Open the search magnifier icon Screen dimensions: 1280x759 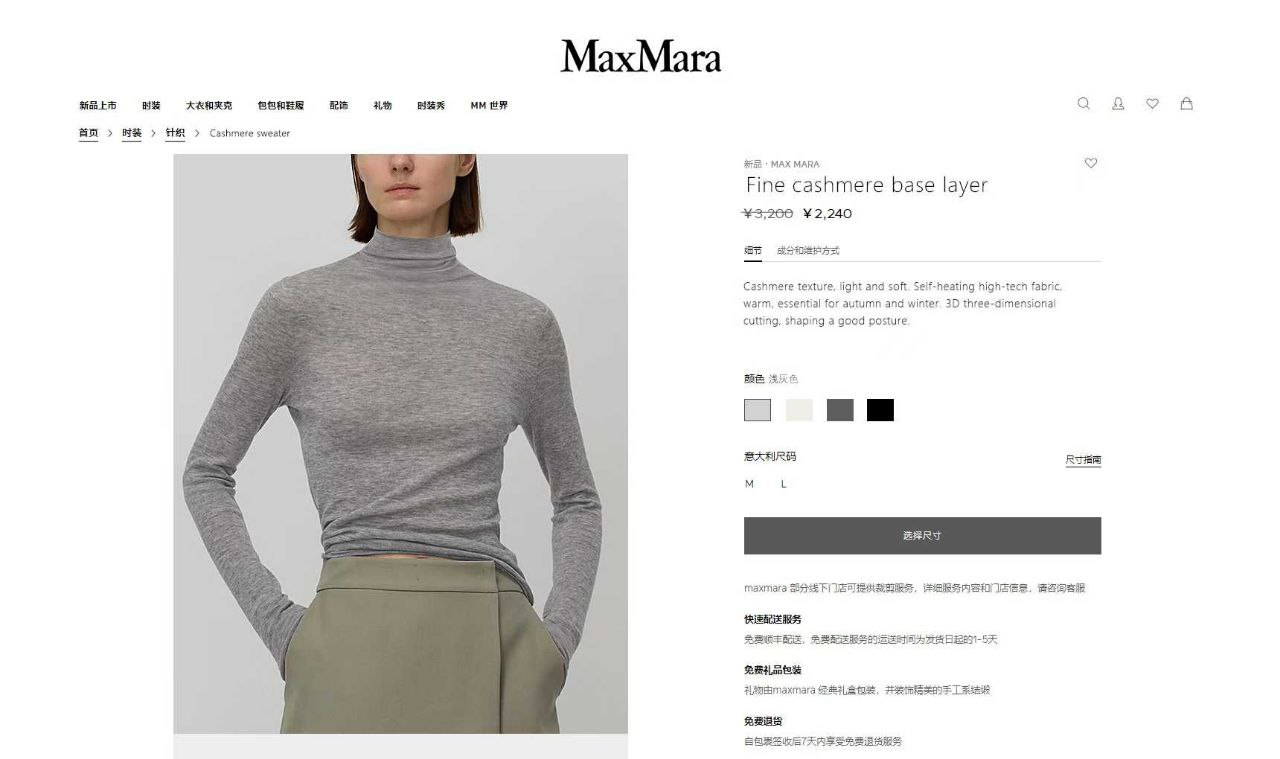click(1083, 103)
